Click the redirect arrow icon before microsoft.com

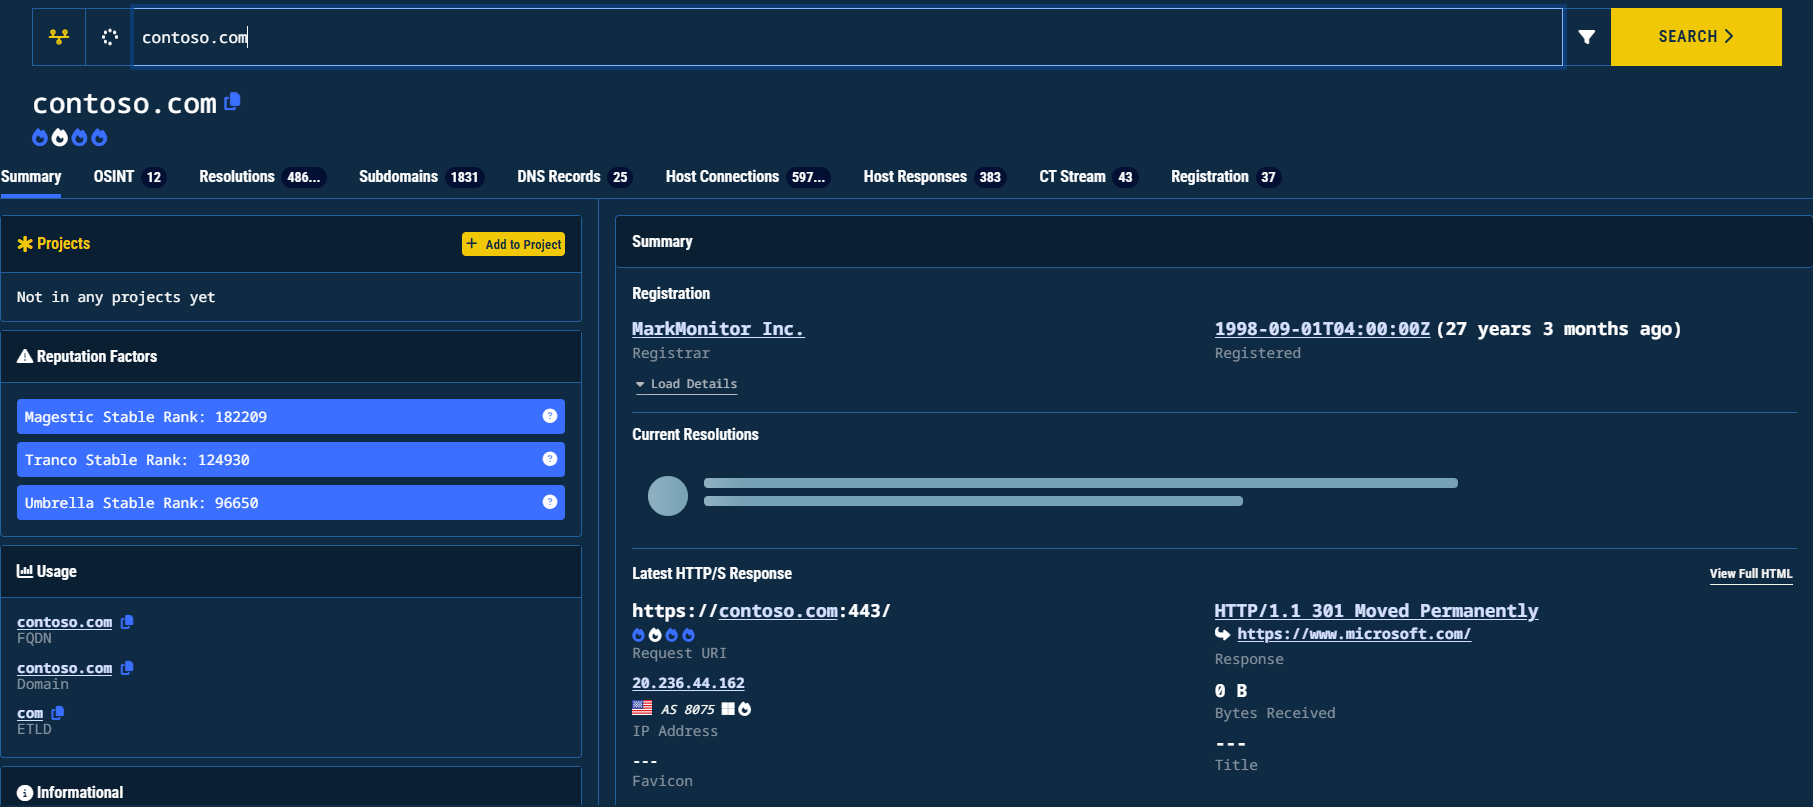(x=1222, y=634)
